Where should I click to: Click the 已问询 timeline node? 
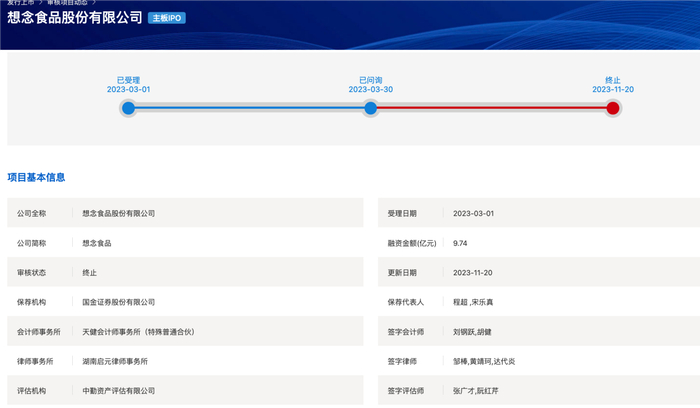tap(371, 108)
